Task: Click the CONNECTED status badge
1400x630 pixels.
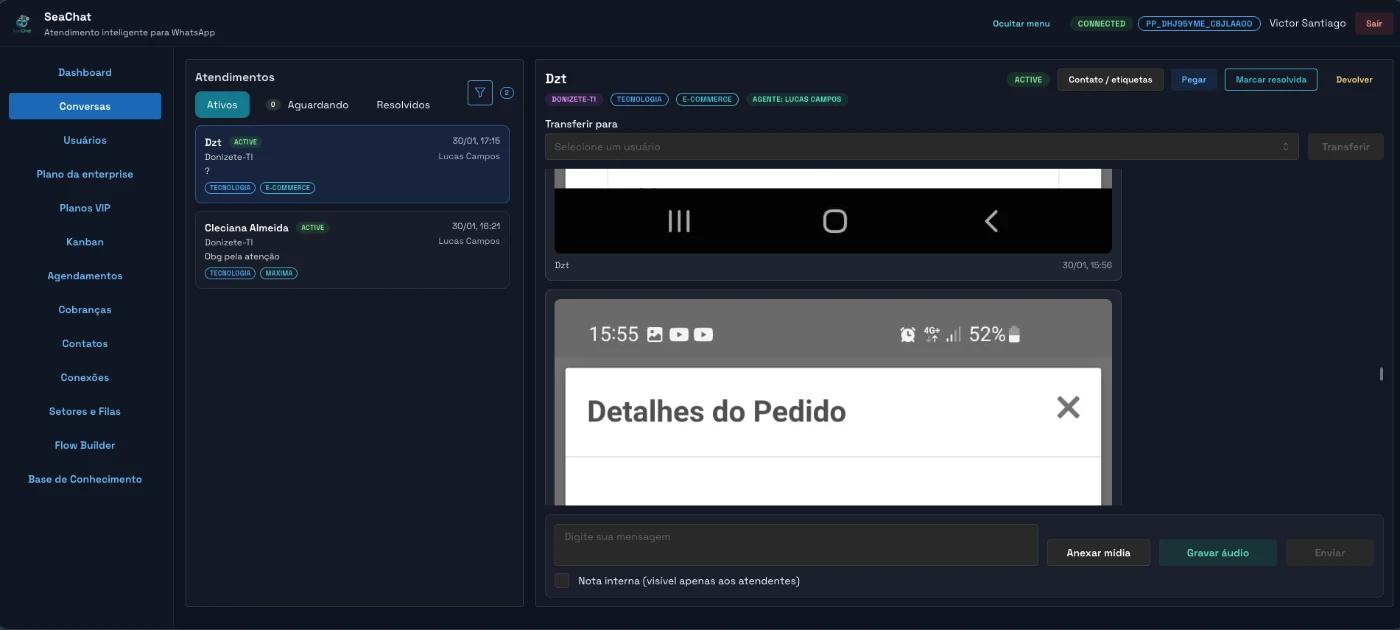Action: 1101,24
